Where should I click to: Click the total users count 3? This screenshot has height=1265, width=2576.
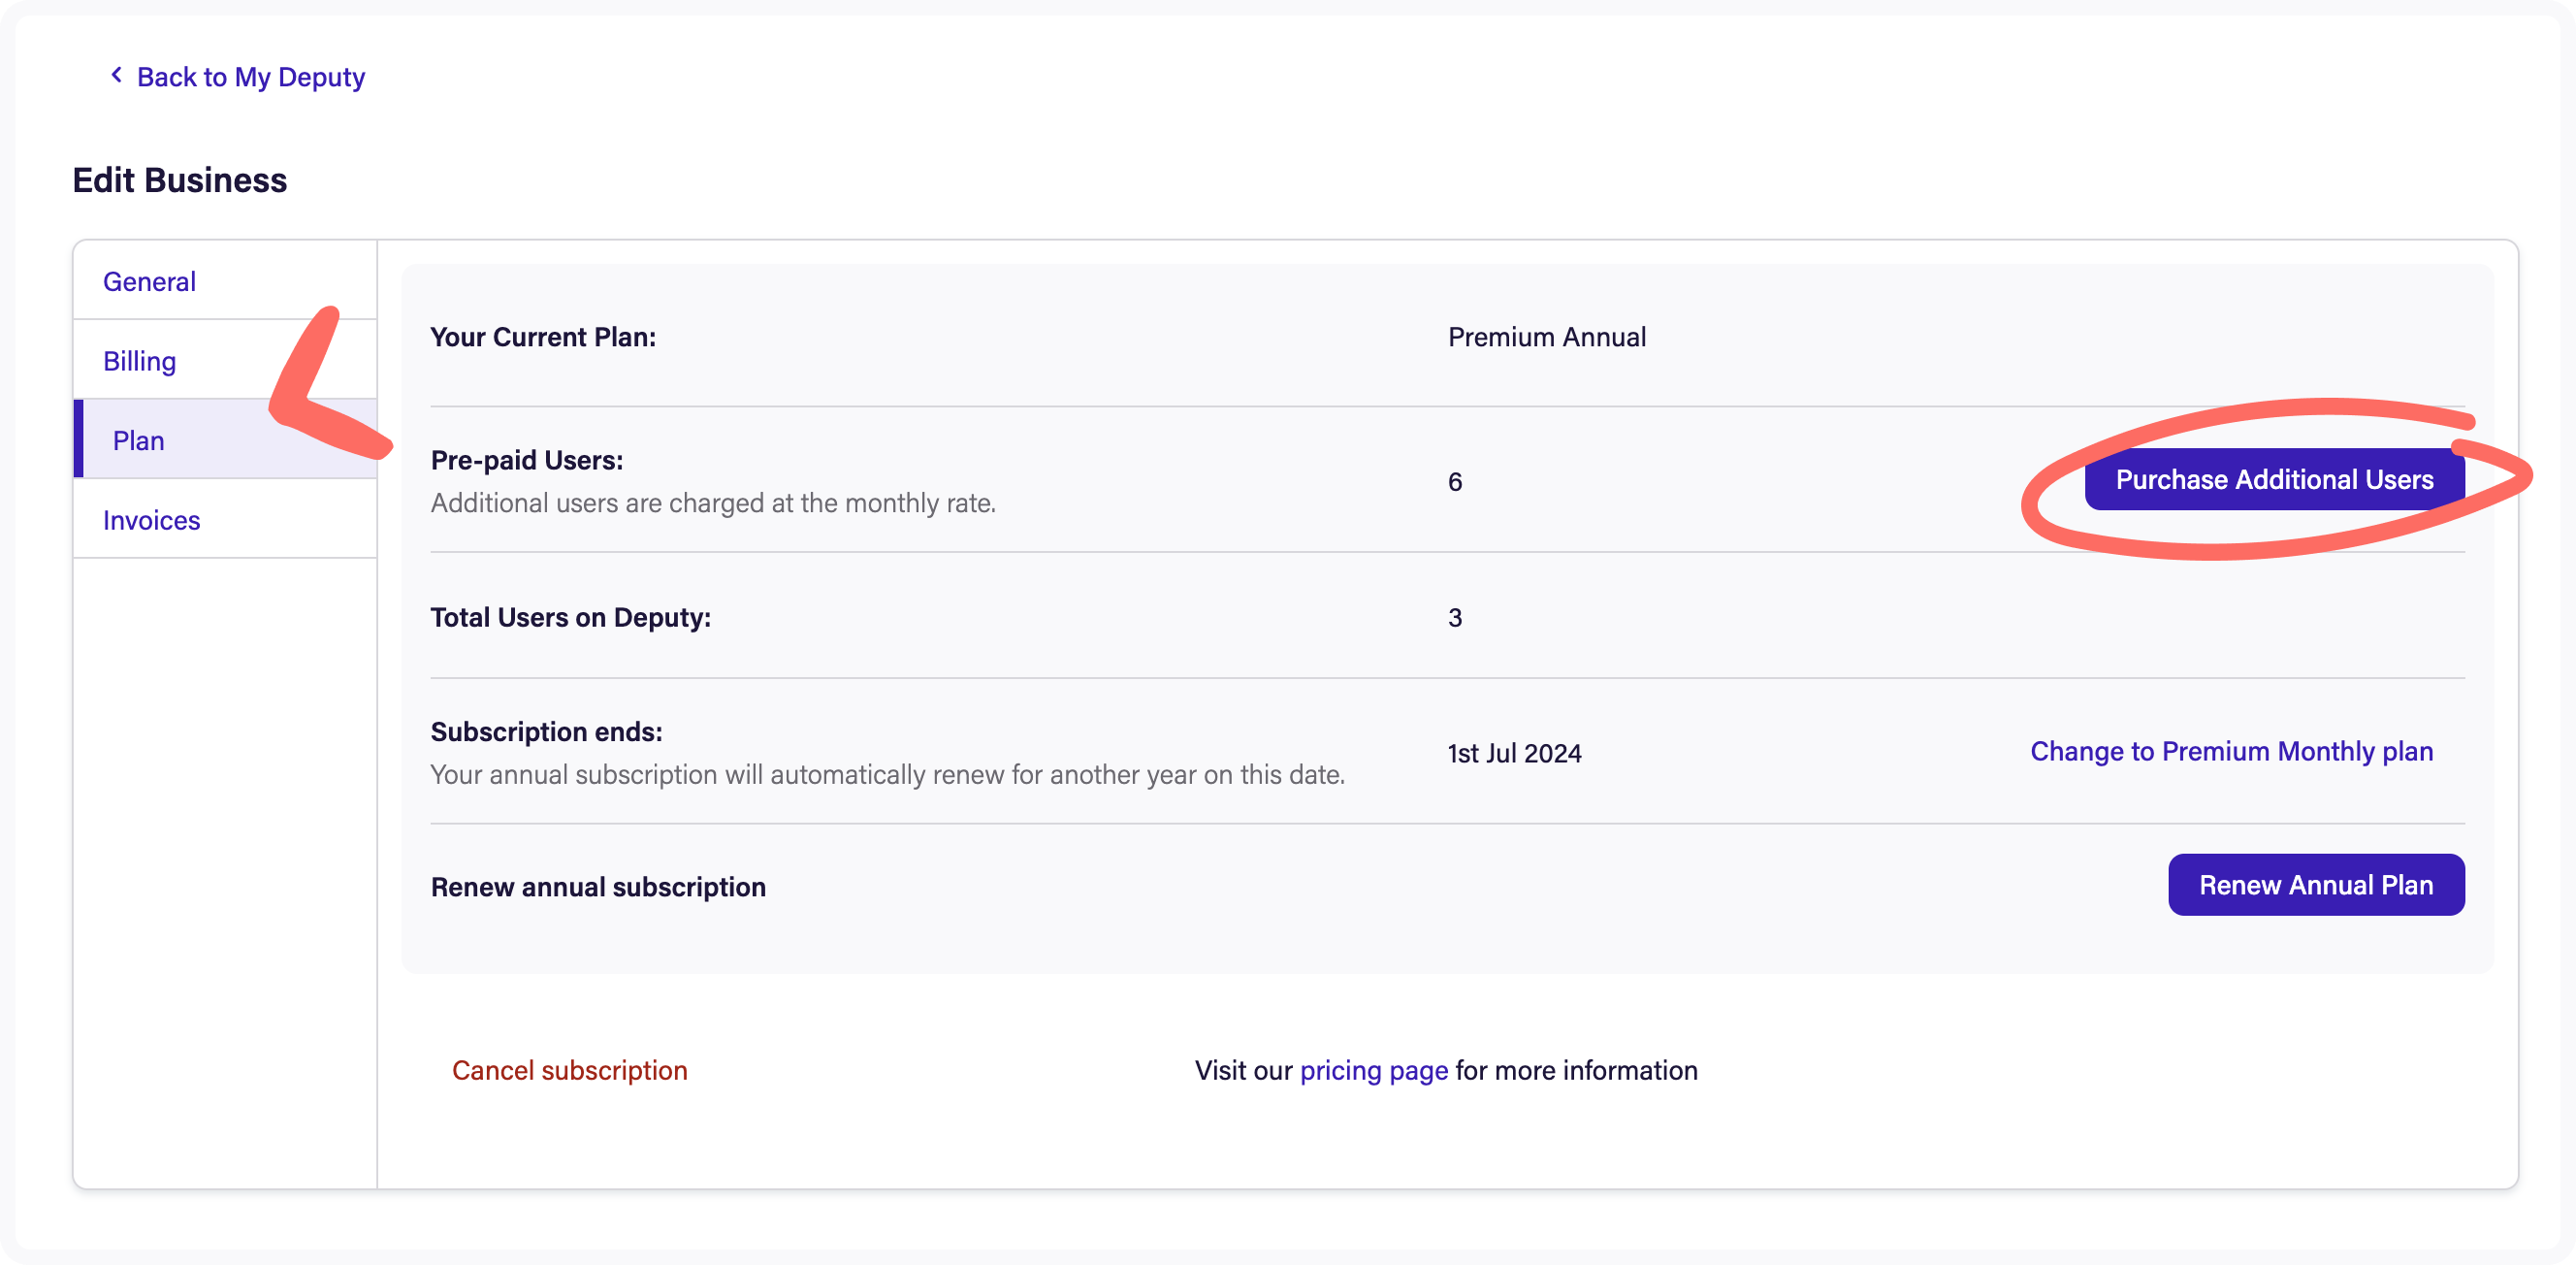tap(1454, 618)
